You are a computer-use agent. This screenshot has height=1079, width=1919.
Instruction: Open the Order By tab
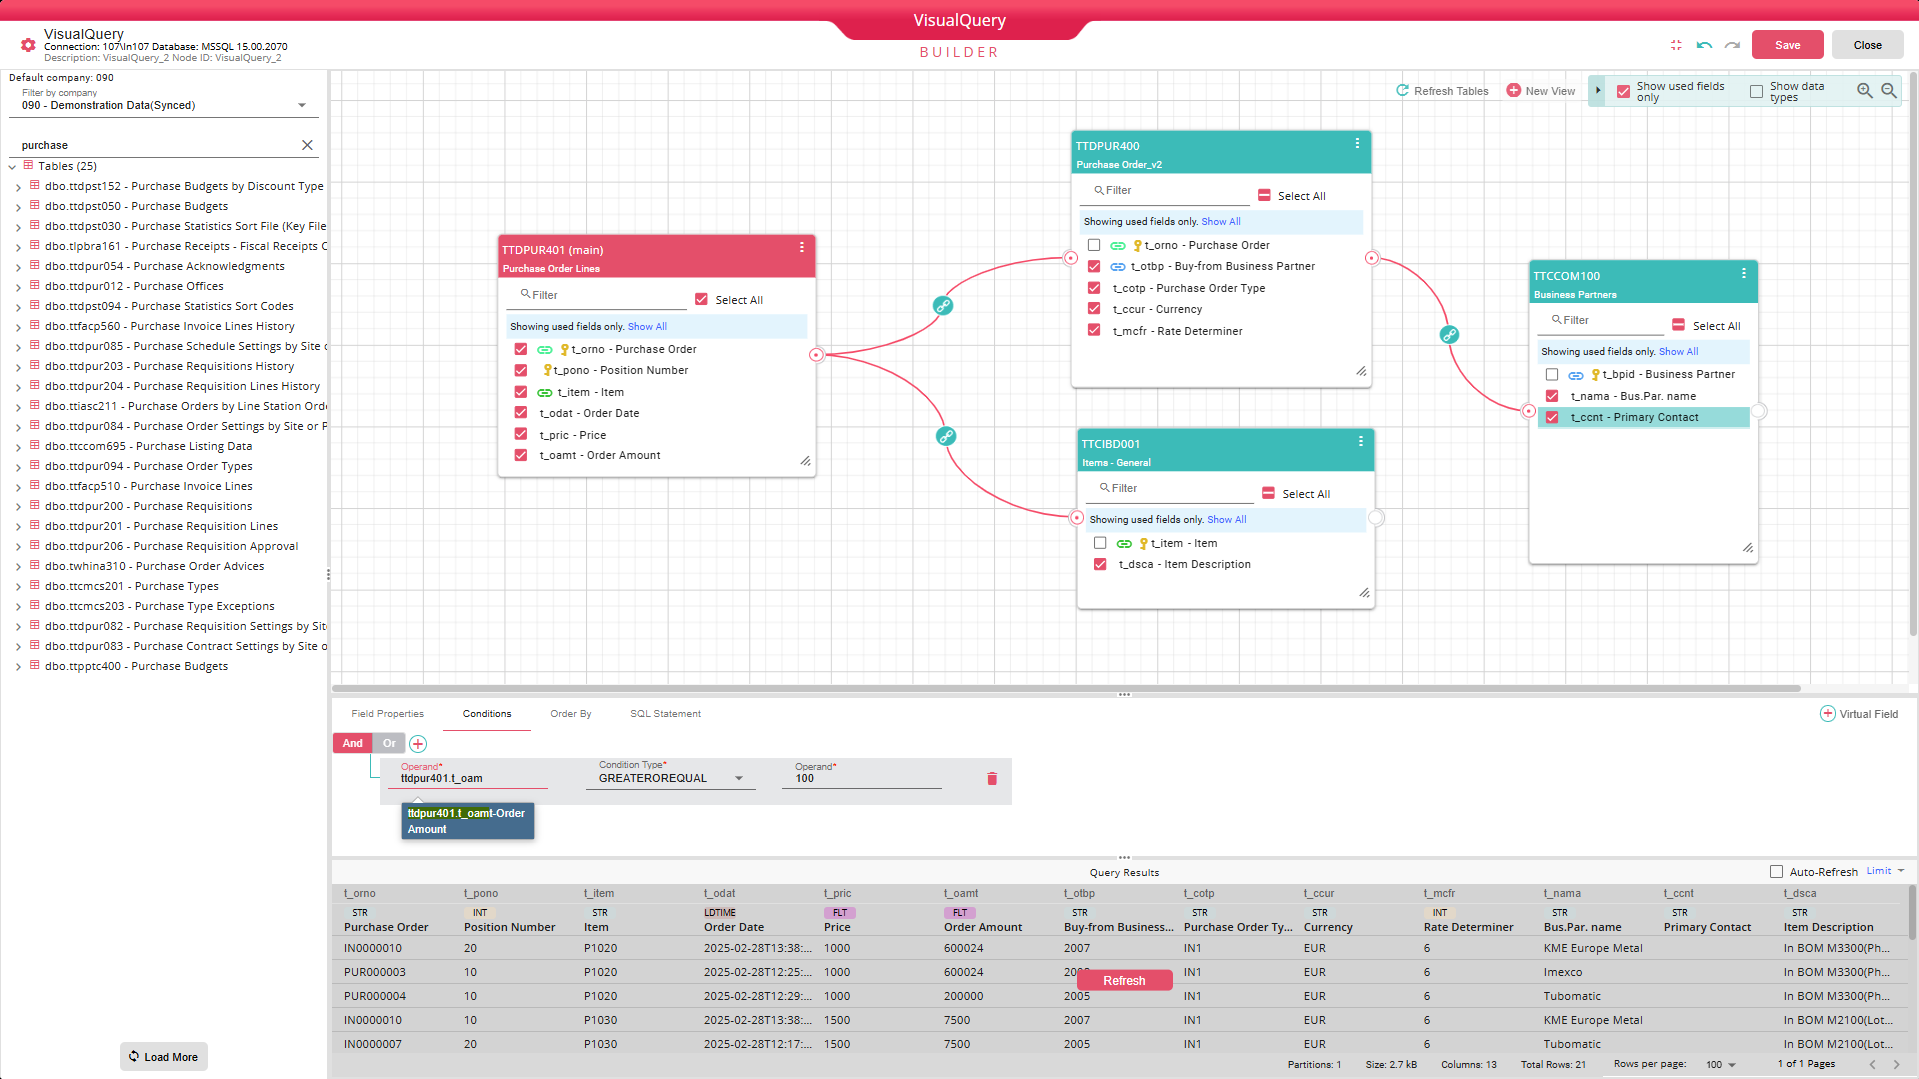(x=570, y=714)
